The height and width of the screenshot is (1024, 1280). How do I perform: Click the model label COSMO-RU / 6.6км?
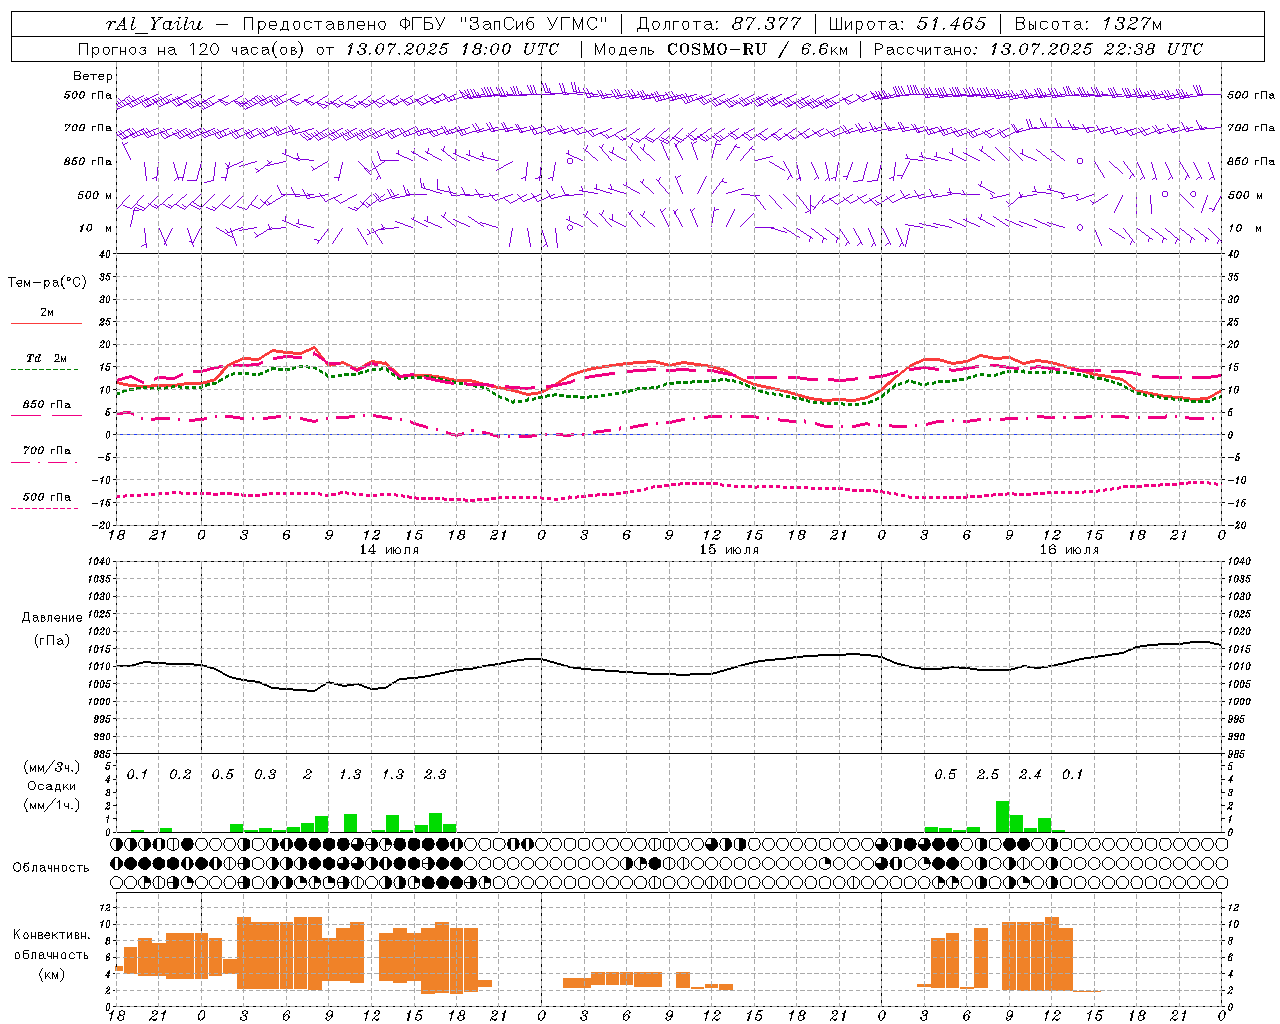click(756, 49)
